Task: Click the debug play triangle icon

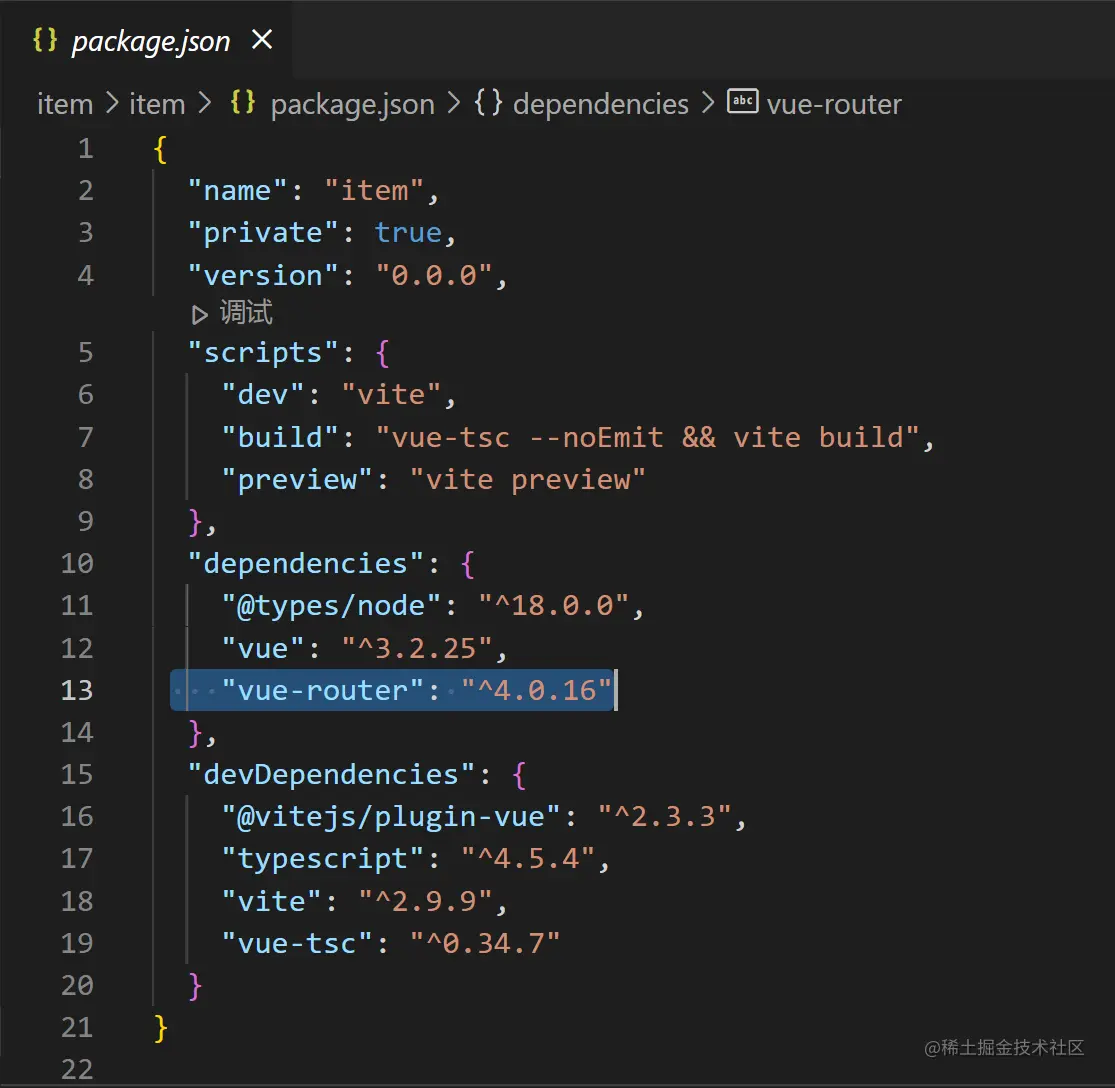Action: pyautogui.click(x=200, y=314)
